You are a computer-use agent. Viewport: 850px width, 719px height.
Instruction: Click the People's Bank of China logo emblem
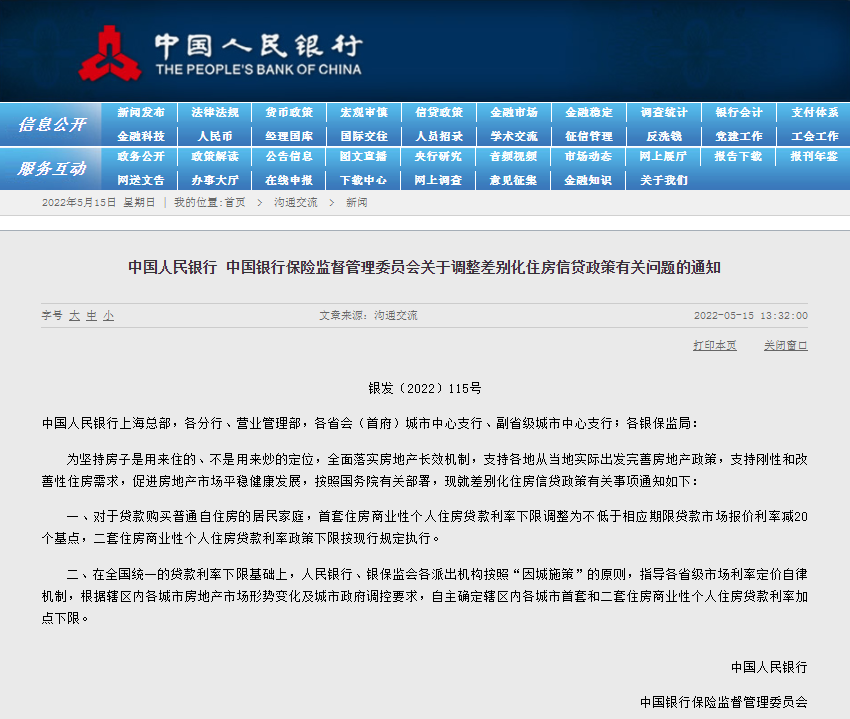[110, 52]
